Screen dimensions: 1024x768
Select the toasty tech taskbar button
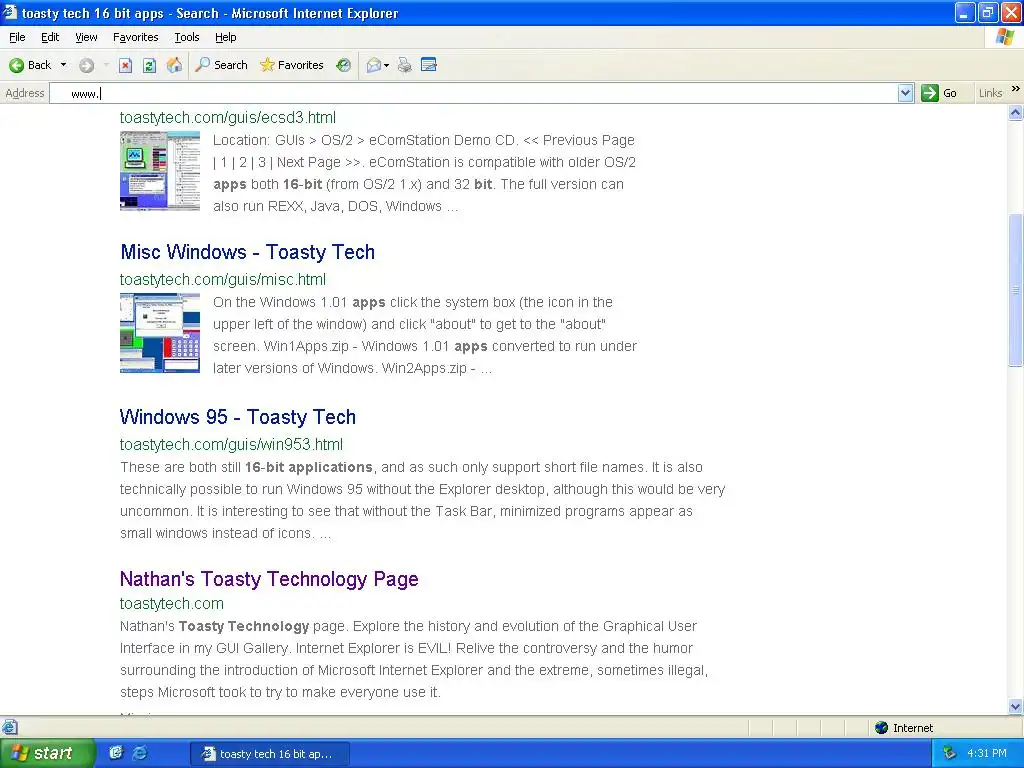(x=270, y=754)
